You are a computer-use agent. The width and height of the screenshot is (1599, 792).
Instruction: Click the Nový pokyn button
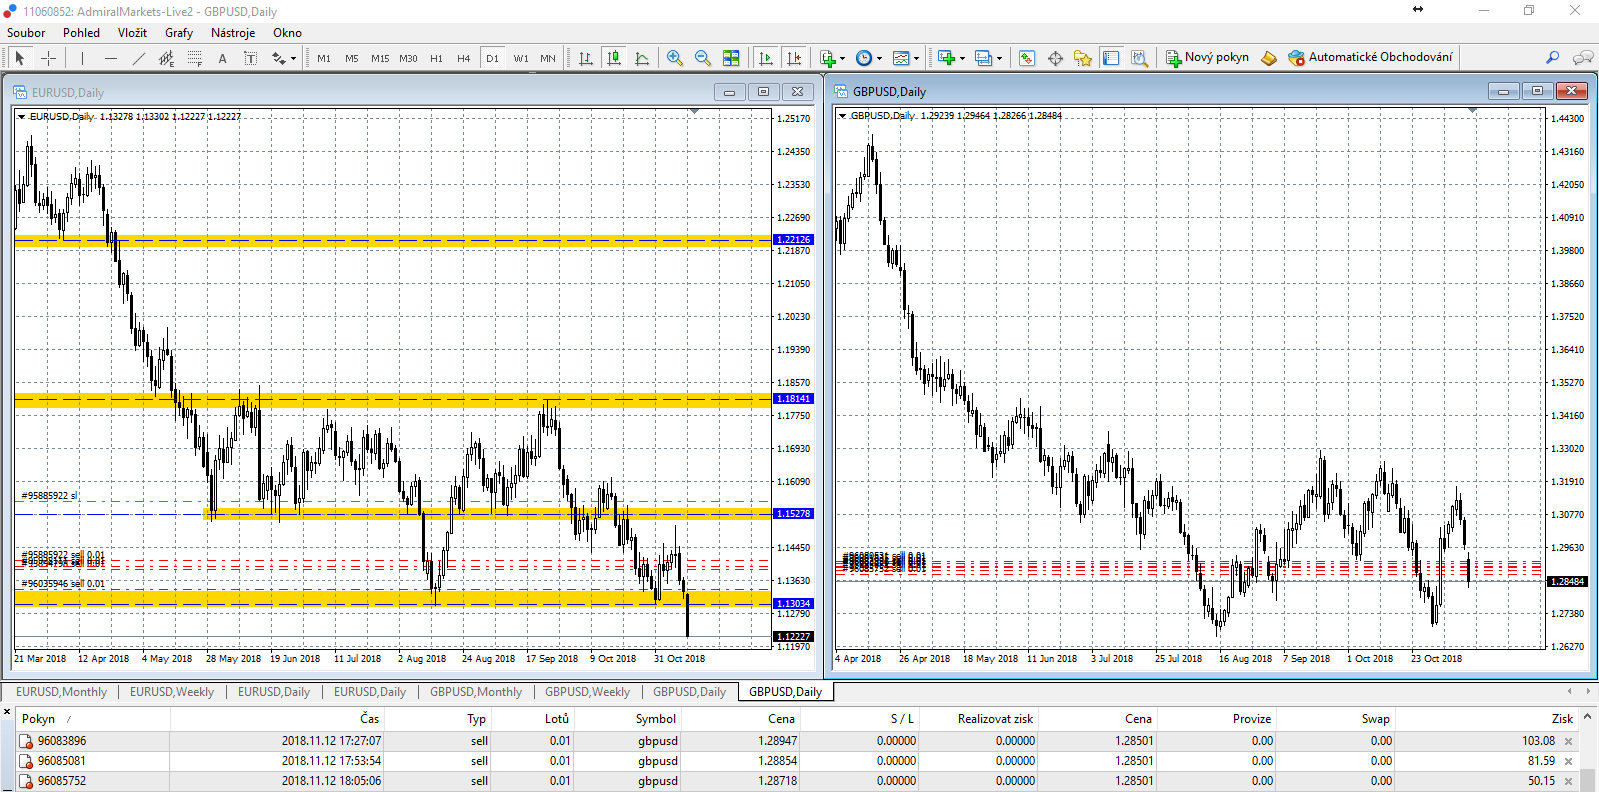tap(1208, 58)
